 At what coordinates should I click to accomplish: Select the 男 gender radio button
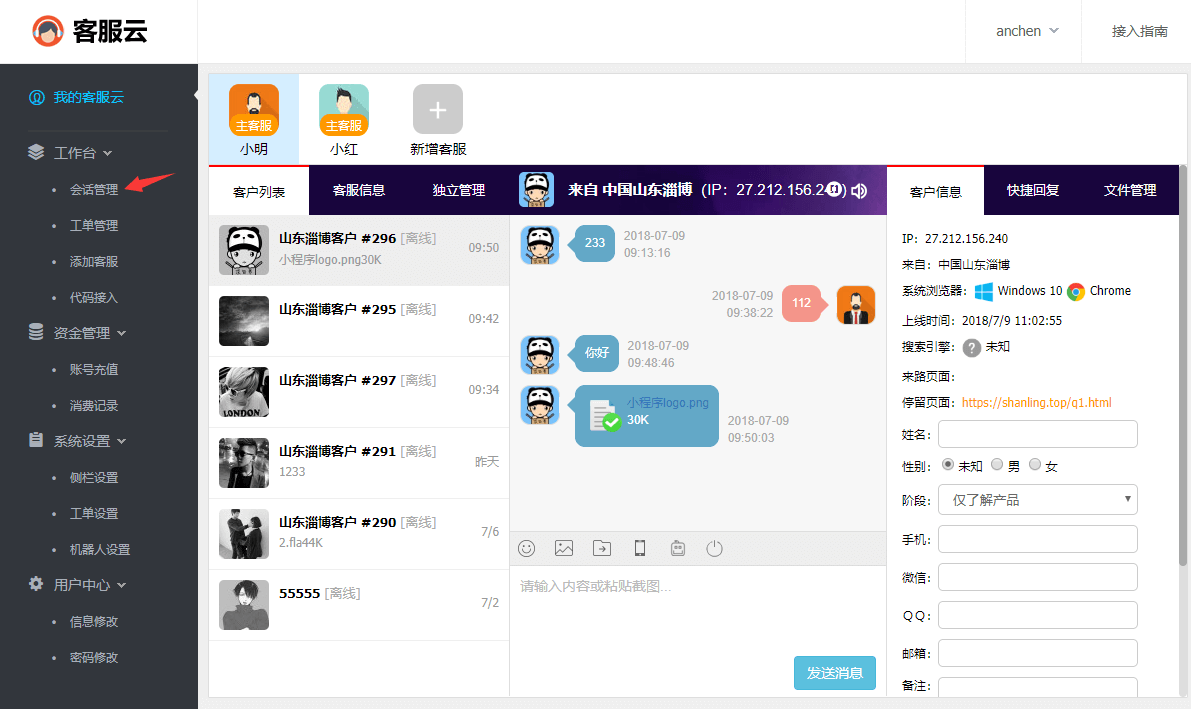997,465
